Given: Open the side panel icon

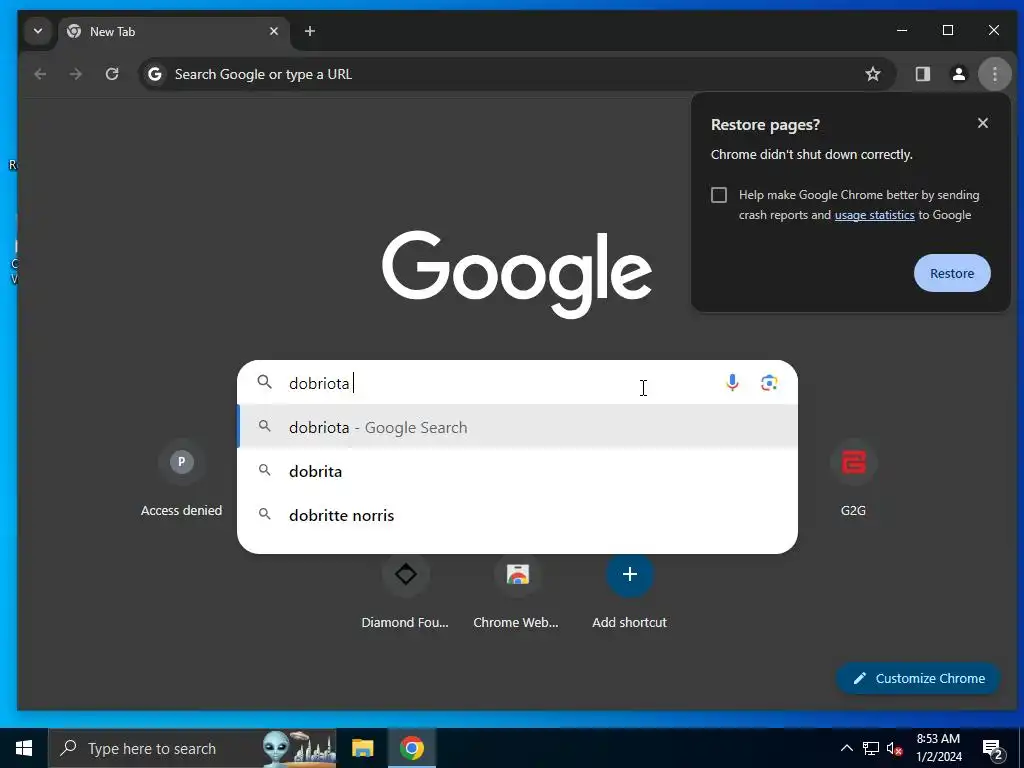Looking at the screenshot, I should [922, 74].
